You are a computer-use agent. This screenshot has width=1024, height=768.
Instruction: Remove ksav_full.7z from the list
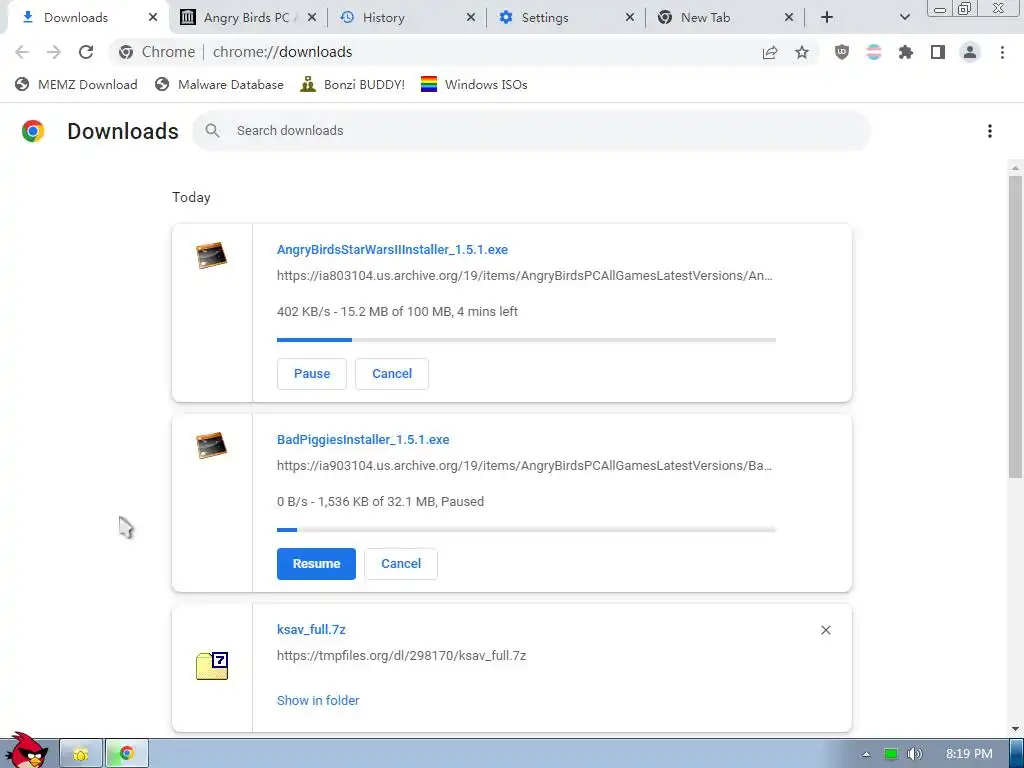point(825,630)
